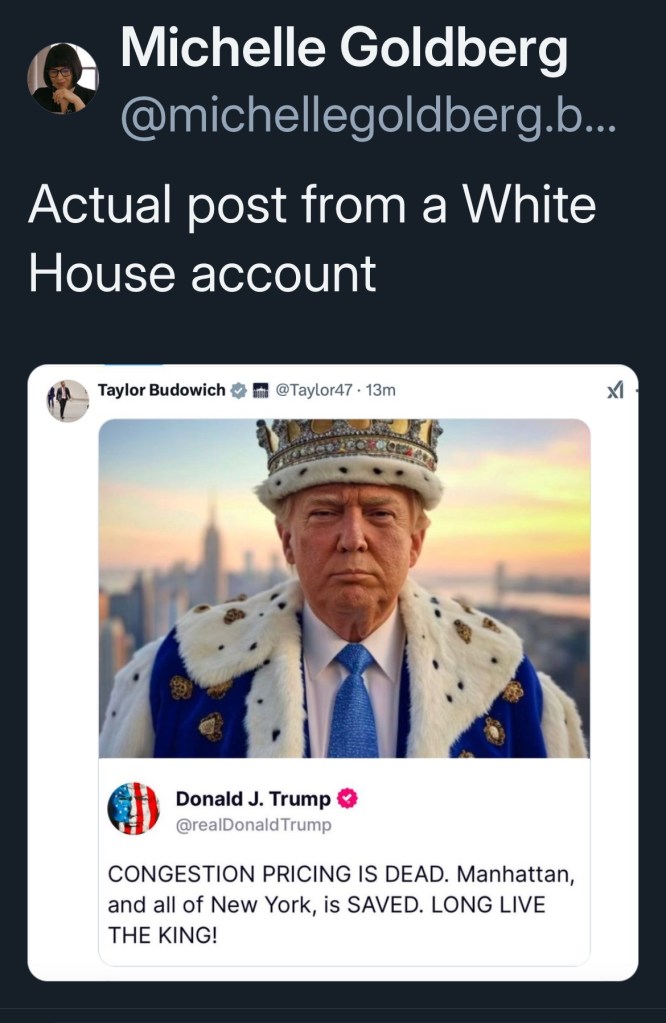The width and height of the screenshot is (666, 1023).
Task: Open the Trump king image
Action: tap(344, 588)
